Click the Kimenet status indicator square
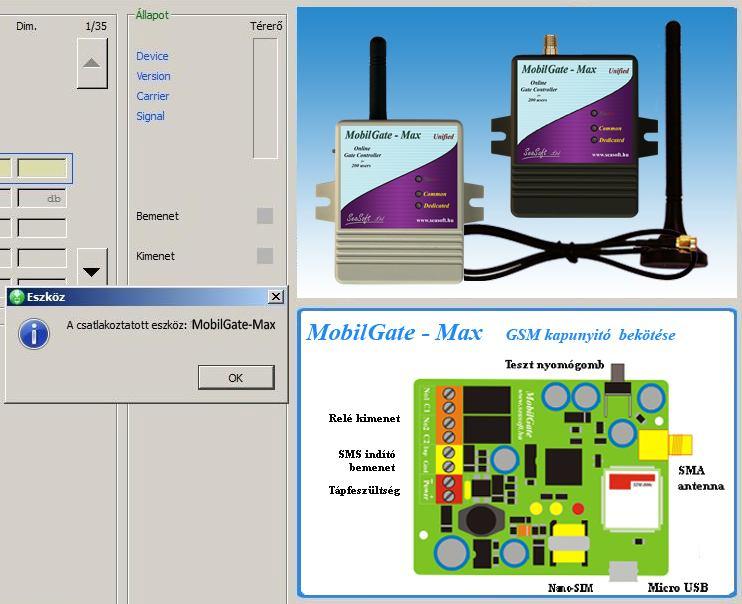 [x=265, y=256]
